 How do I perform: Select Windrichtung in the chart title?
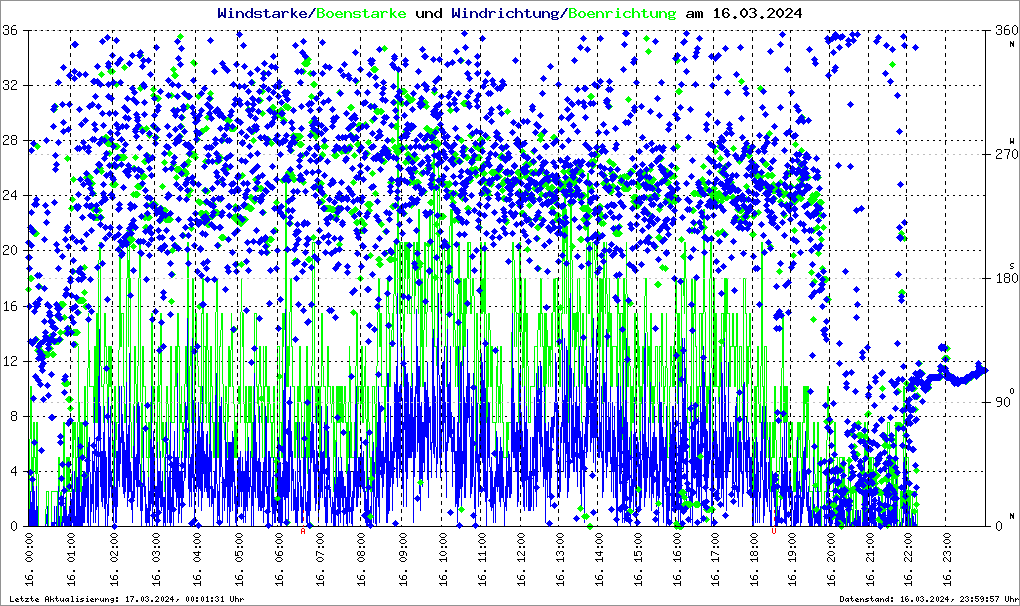(505, 14)
